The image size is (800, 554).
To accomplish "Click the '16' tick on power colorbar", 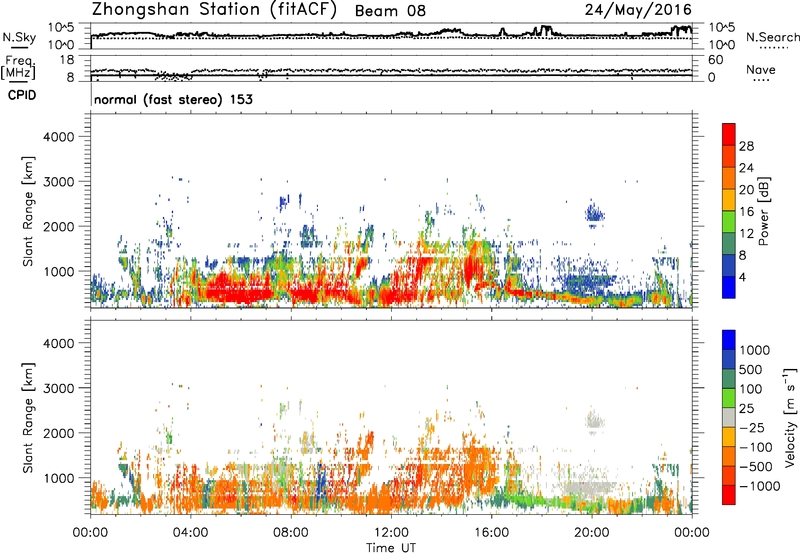I will point(746,212).
